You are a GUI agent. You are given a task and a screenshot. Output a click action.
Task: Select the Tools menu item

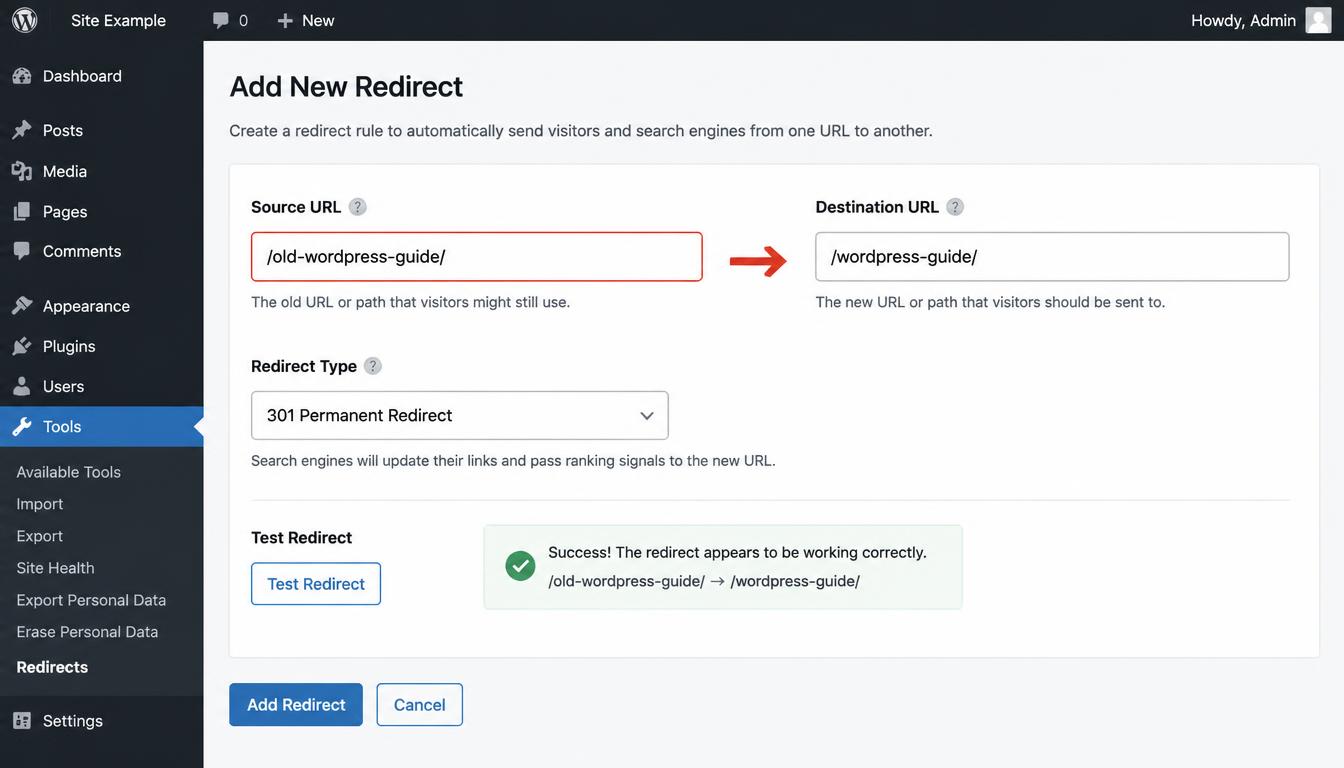(x=102, y=426)
